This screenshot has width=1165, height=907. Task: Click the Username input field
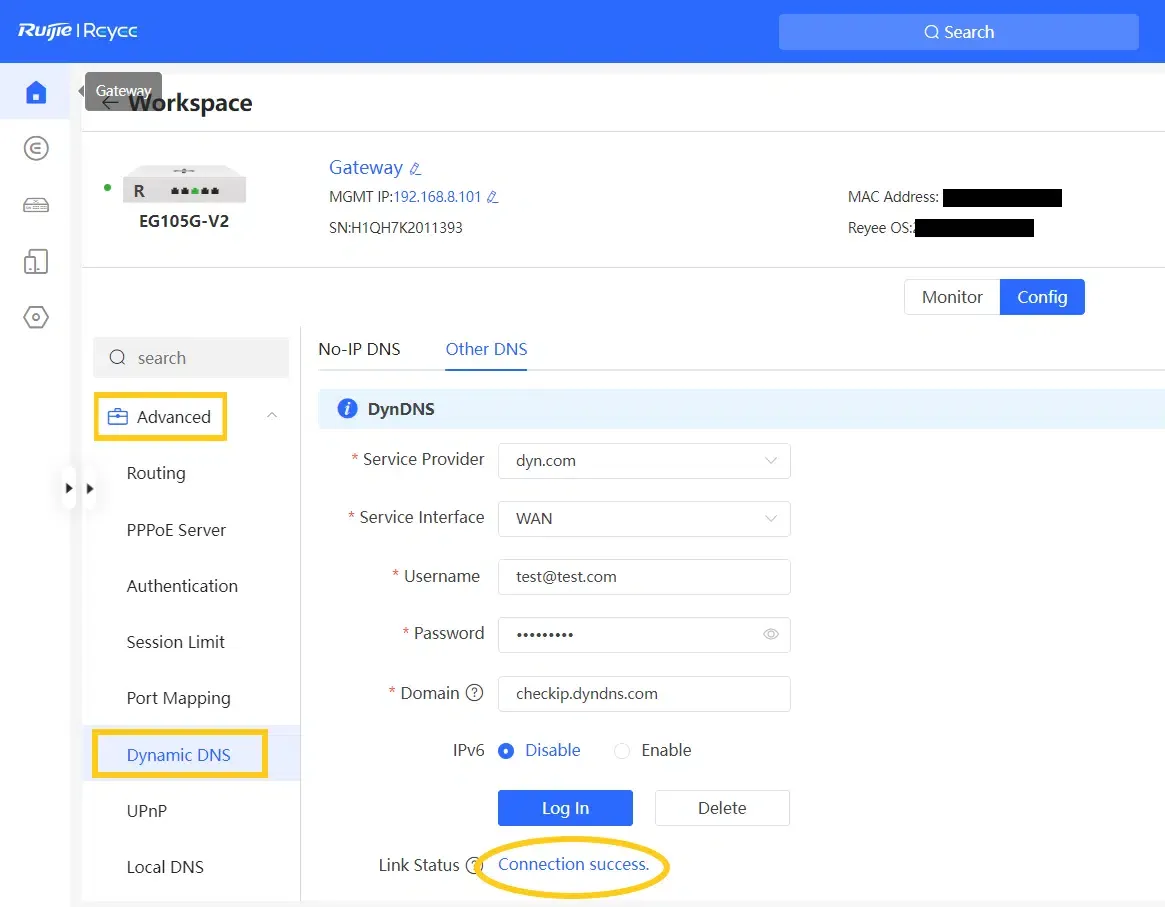pos(644,577)
